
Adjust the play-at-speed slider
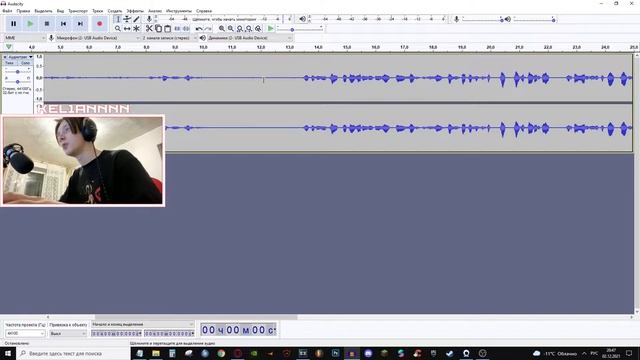coord(300,29)
